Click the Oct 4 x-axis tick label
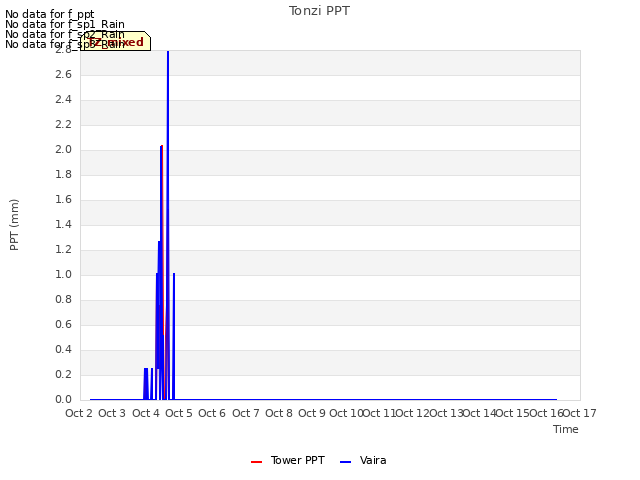640x480 pixels. (146, 413)
